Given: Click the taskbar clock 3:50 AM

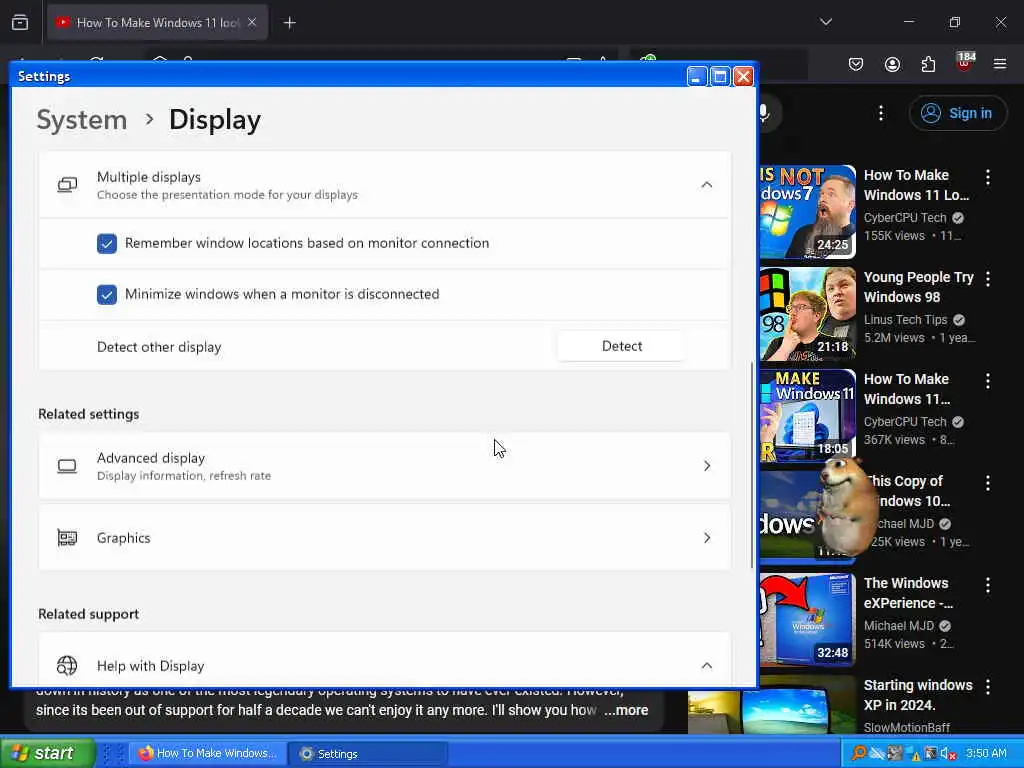Looking at the screenshot, I should click(x=986, y=753).
